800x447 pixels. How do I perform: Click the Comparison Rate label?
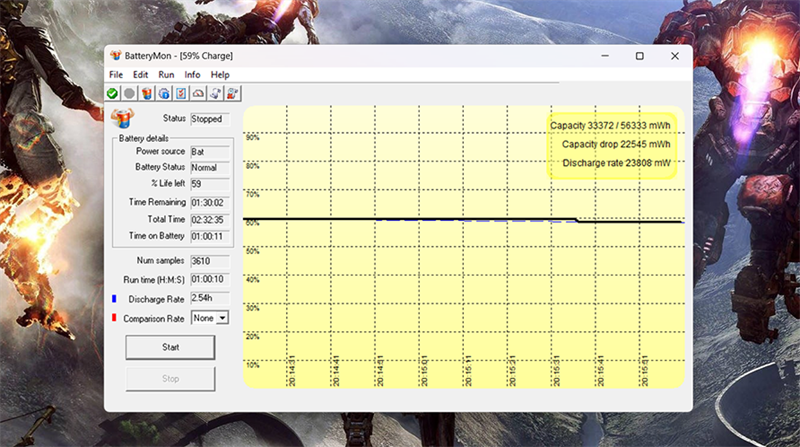tap(154, 318)
